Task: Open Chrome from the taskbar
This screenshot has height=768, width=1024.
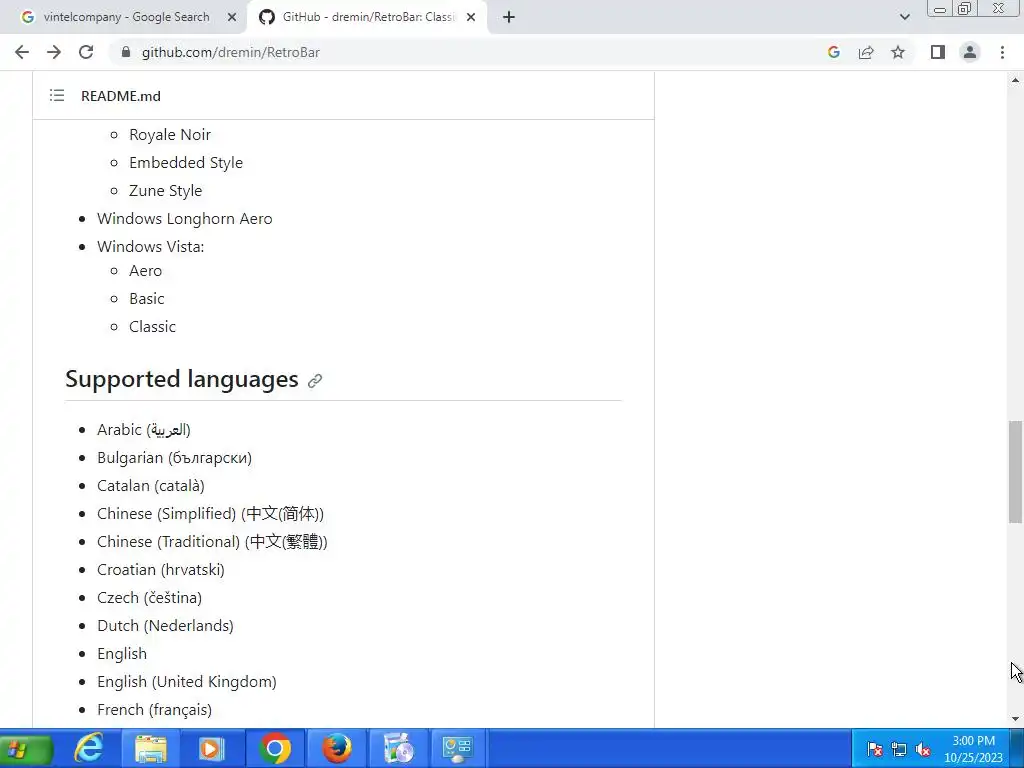Action: 274,748
